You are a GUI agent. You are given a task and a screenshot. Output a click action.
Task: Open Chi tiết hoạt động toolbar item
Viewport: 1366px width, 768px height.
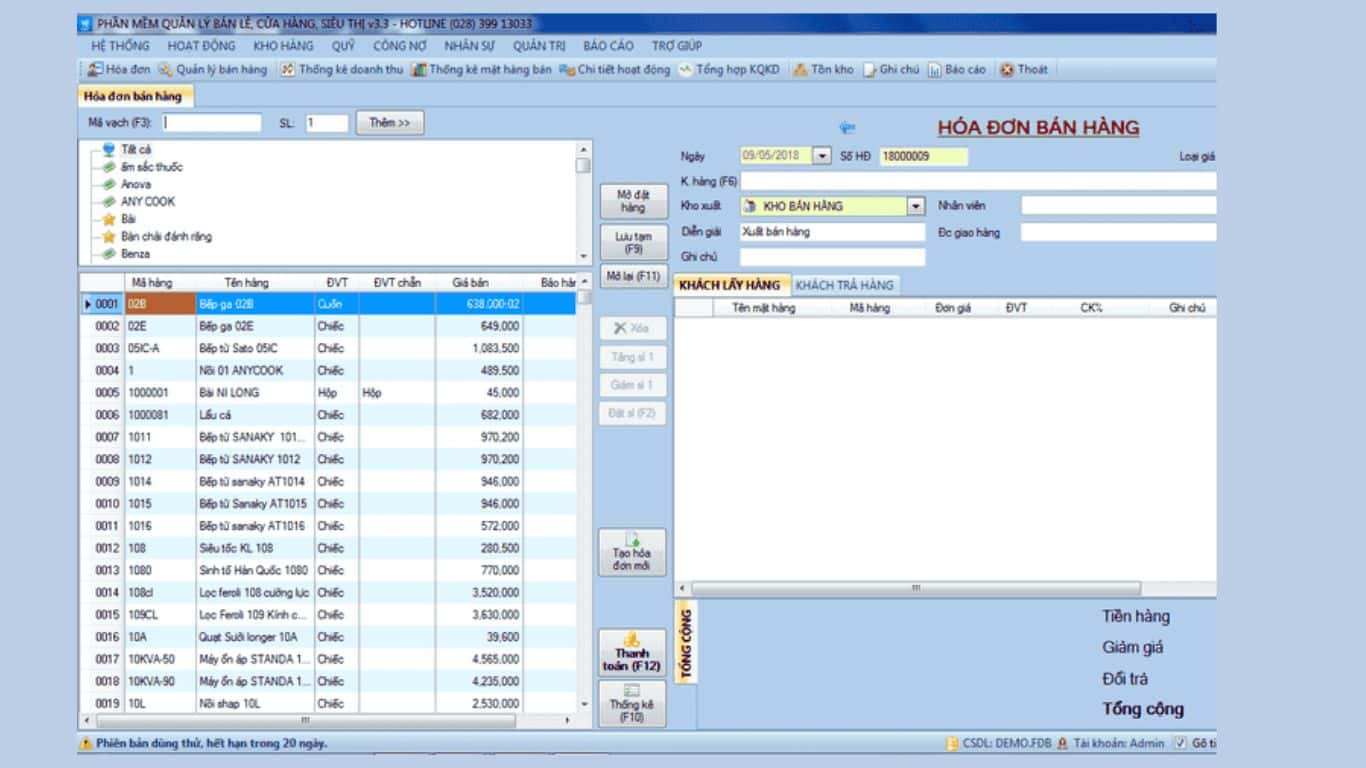coord(614,70)
